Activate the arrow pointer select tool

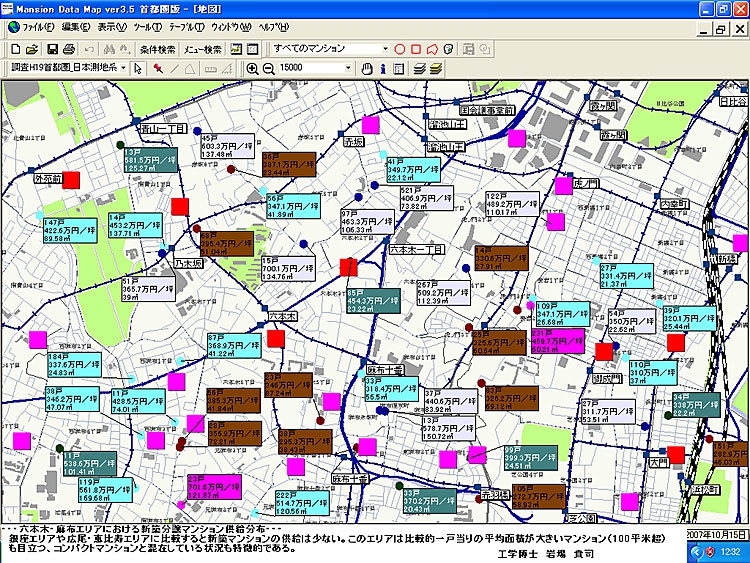138,68
